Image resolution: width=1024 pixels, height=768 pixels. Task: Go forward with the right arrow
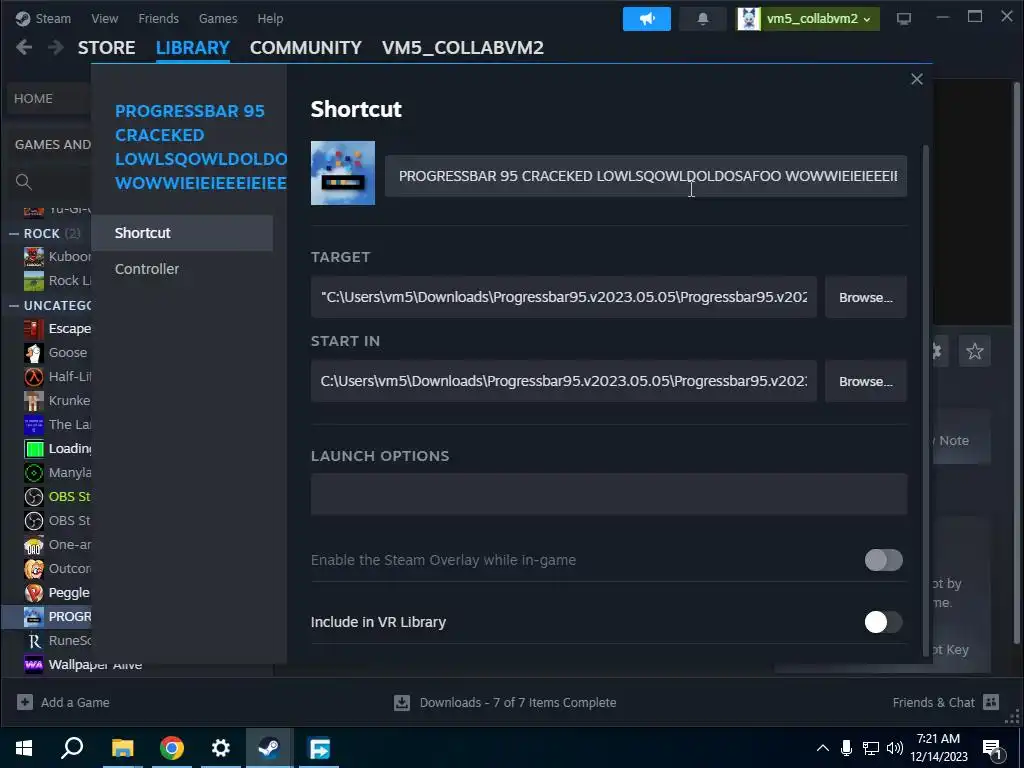click(56, 47)
